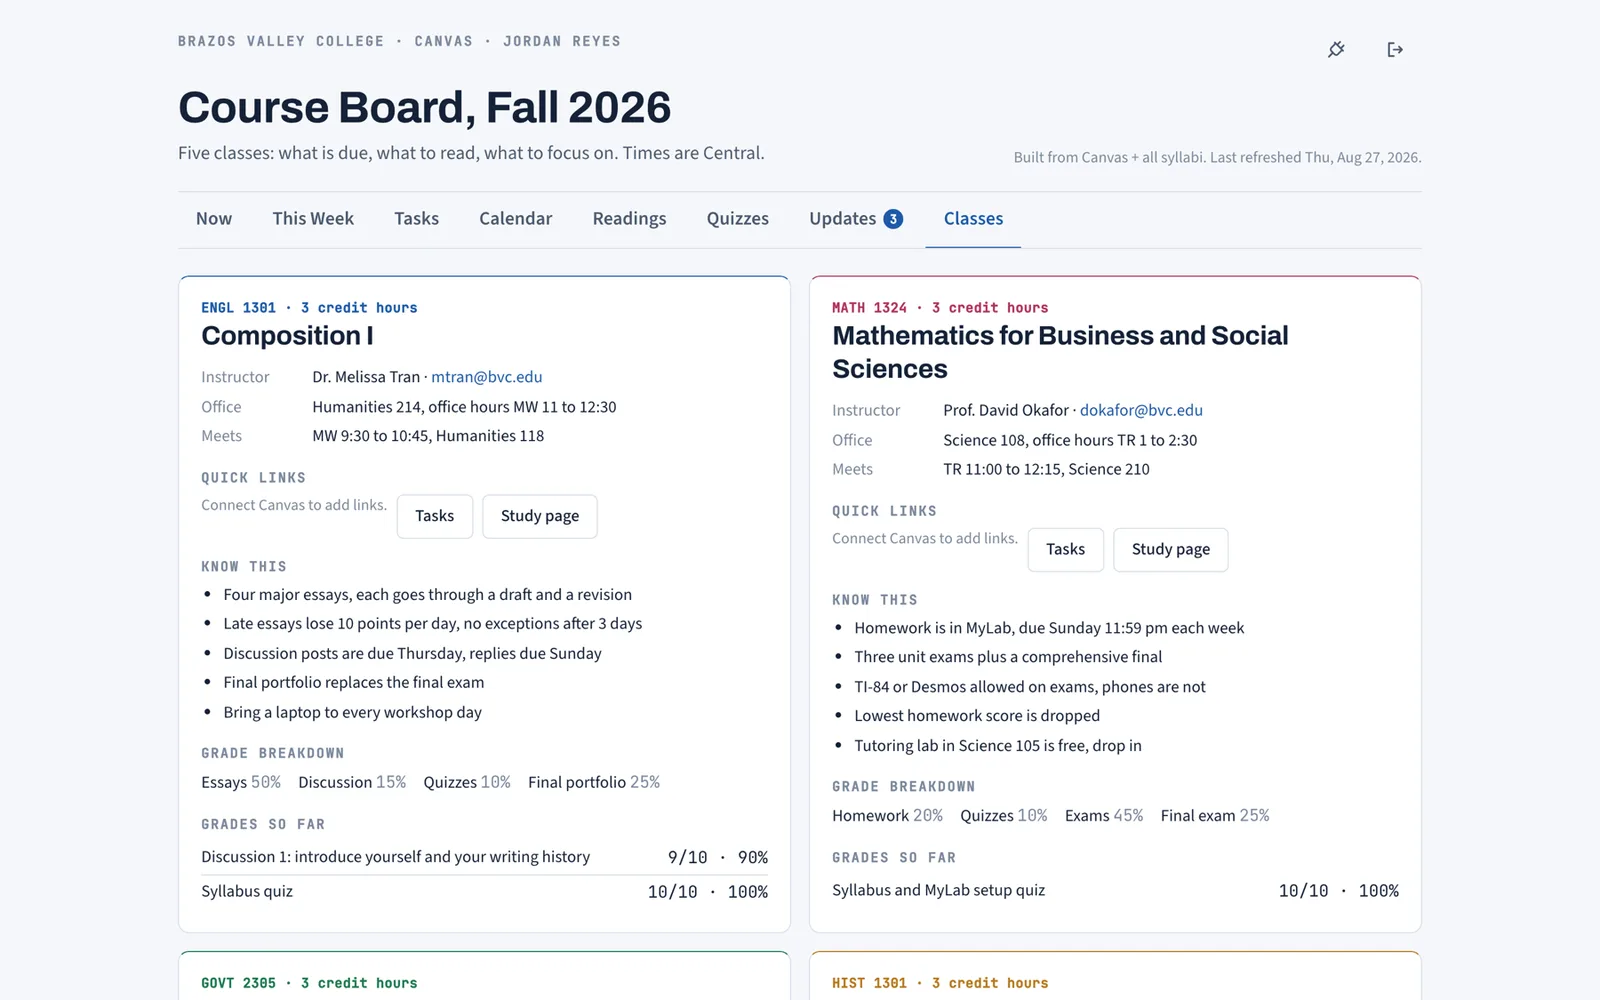
Task: Click Tasks button in Mathematics card
Action: point(1066,549)
